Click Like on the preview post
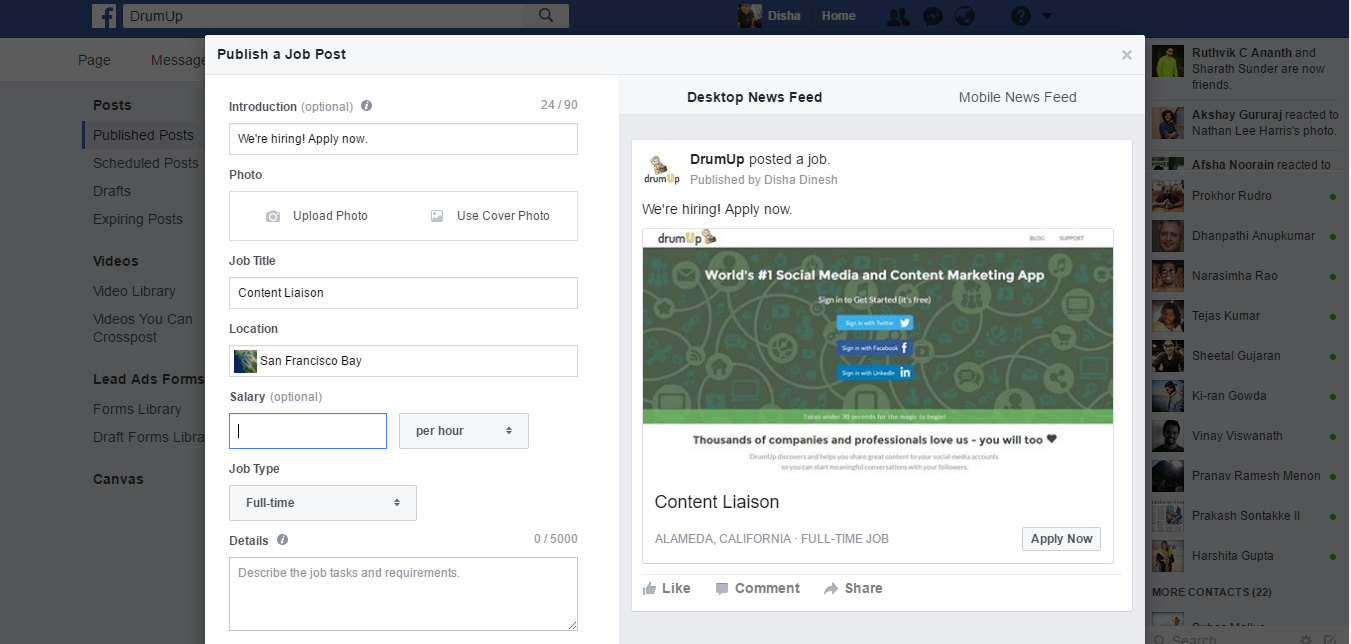Image resolution: width=1351 pixels, height=644 pixels. [667, 589]
